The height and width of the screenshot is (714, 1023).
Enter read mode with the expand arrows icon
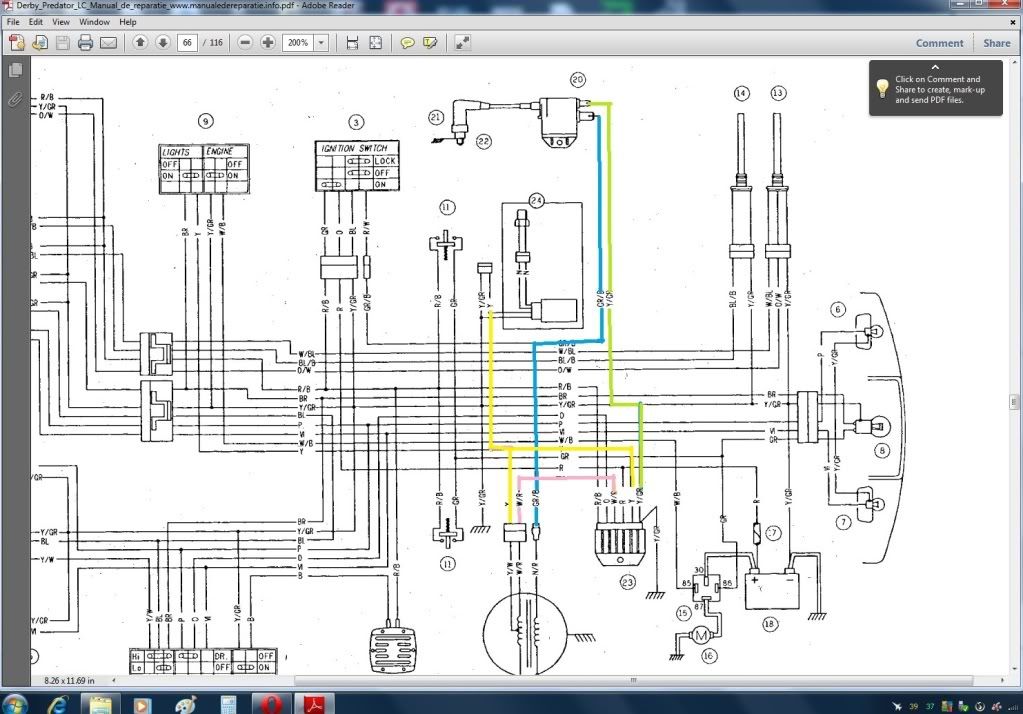(x=462, y=43)
